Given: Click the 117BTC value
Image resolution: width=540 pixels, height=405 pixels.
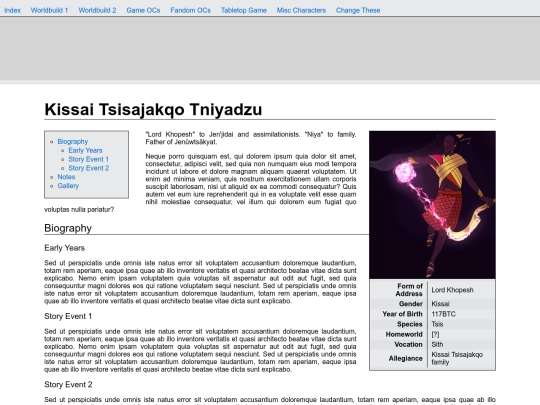Looking at the screenshot, I should (x=443, y=314).
